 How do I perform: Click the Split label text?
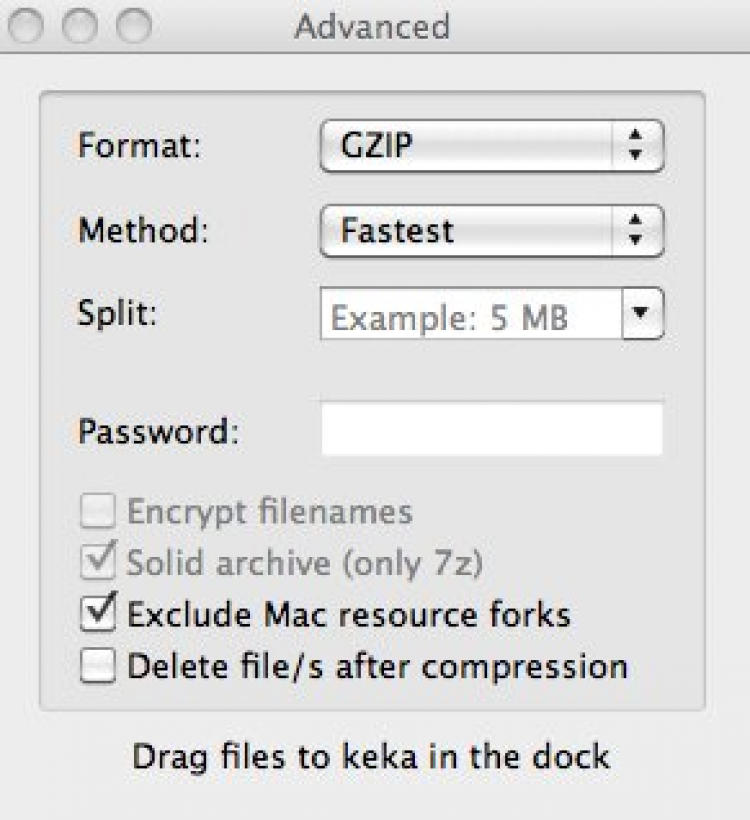point(118,312)
